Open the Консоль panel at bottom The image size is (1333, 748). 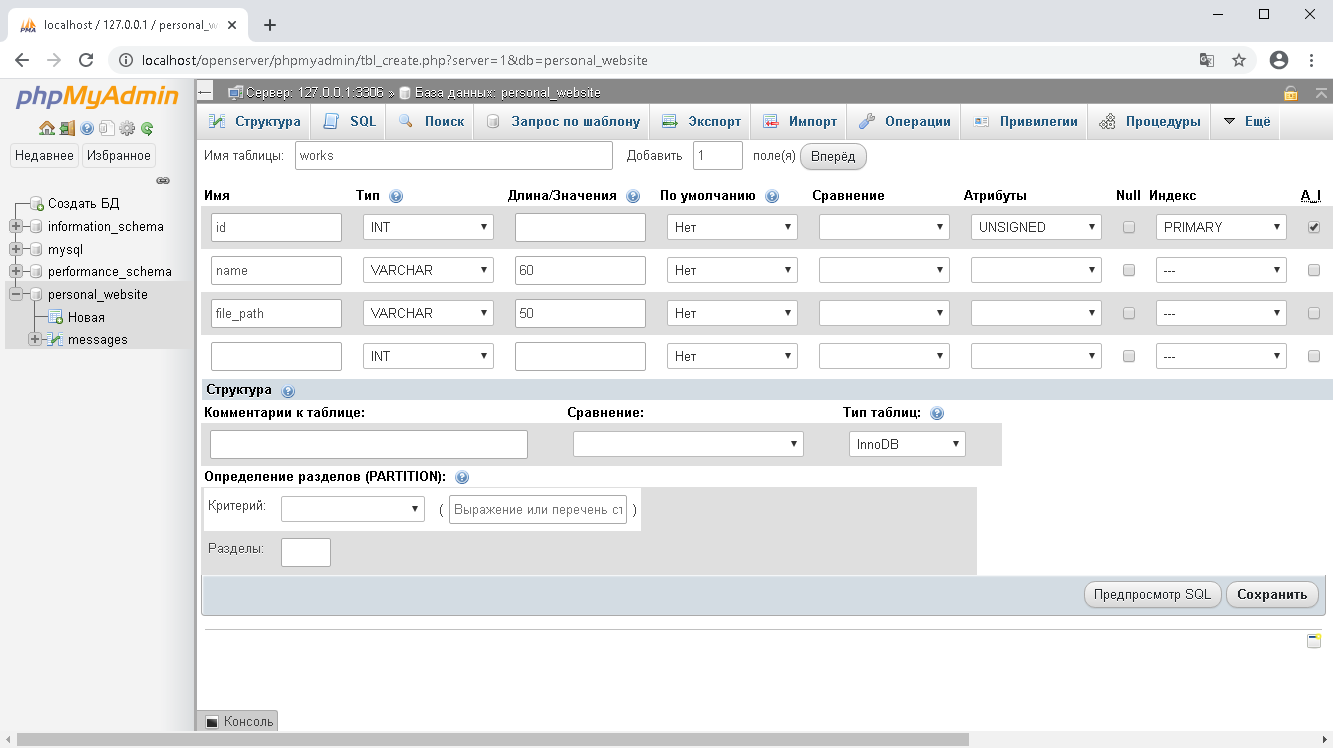(238, 721)
